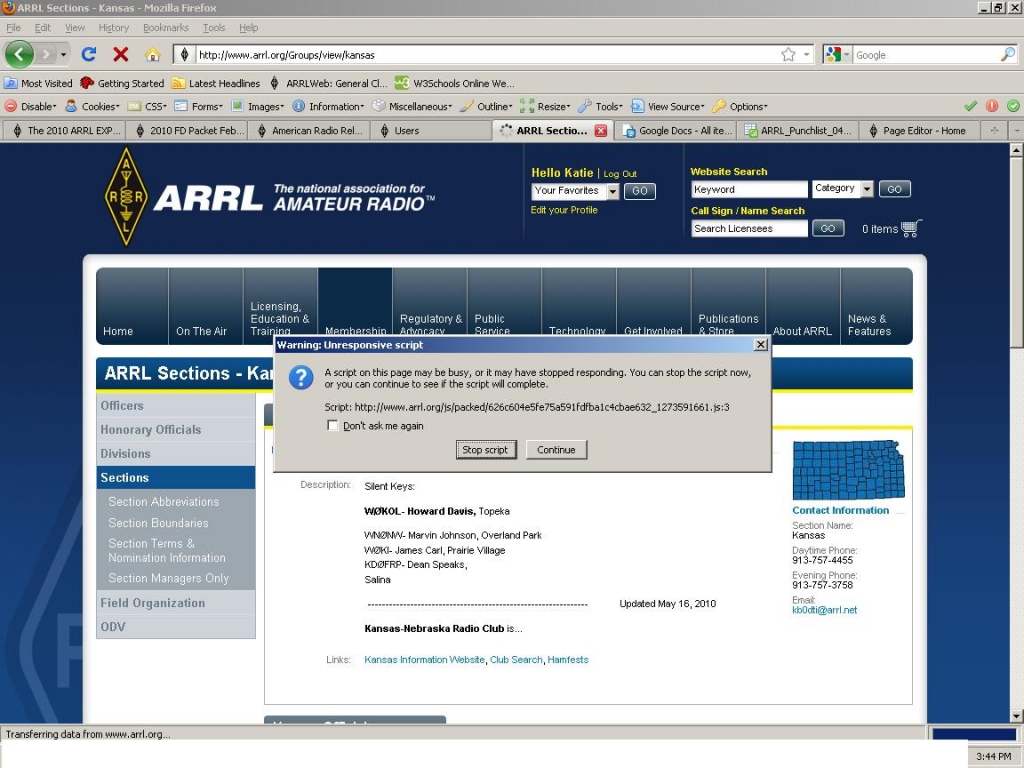Screen dimensions: 1024x768
Task: Open the Resize developer toolbar menu
Action: pyautogui.click(x=545, y=106)
